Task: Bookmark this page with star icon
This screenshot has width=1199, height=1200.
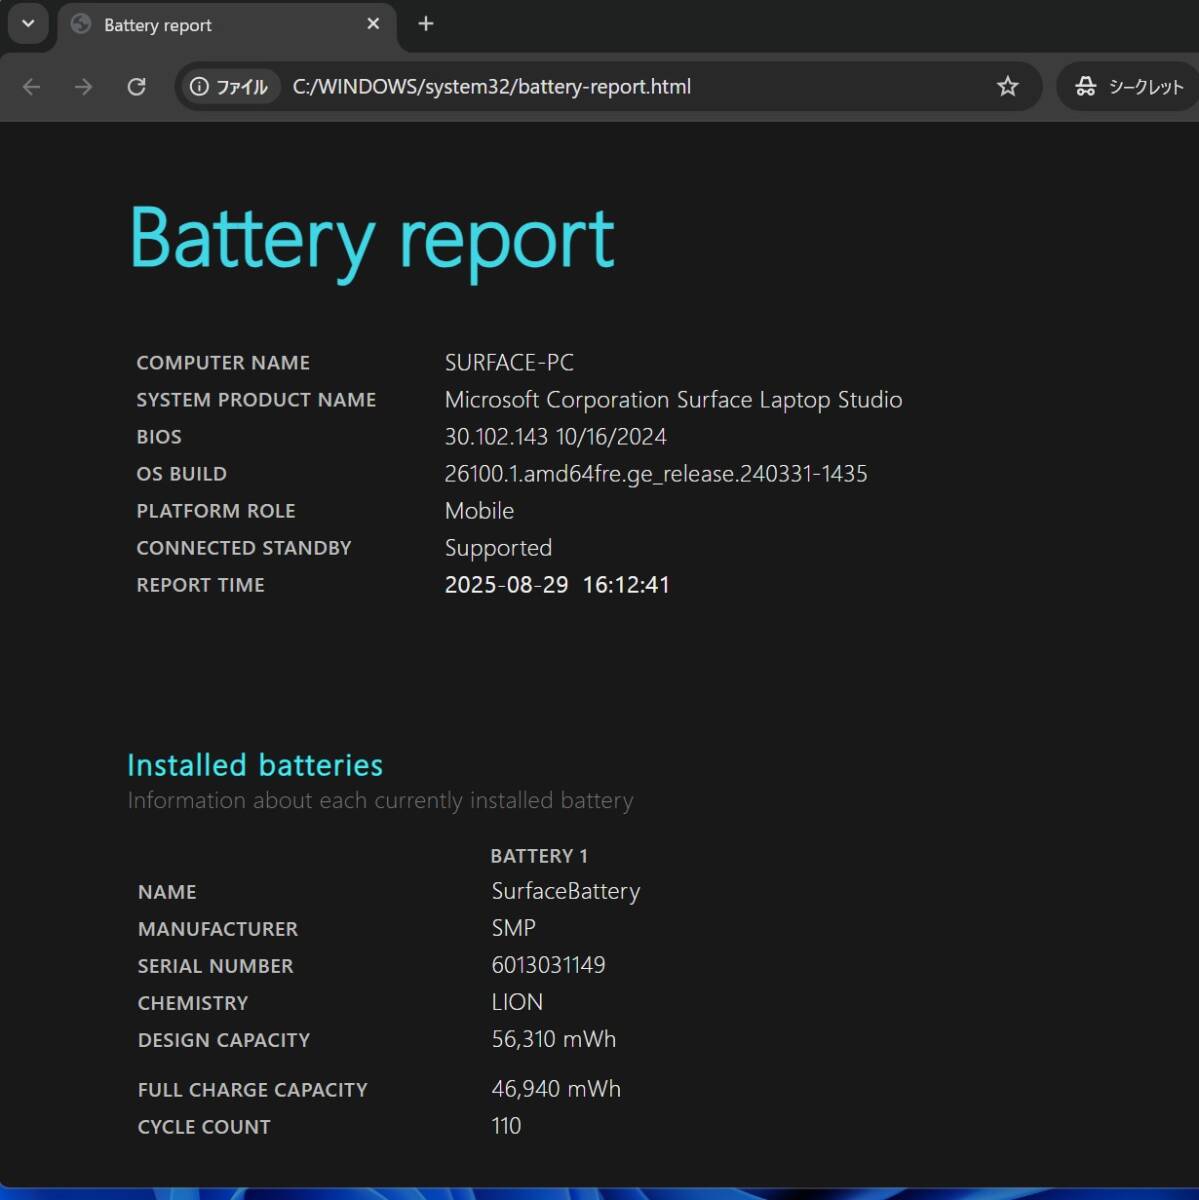Action: 1008,87
